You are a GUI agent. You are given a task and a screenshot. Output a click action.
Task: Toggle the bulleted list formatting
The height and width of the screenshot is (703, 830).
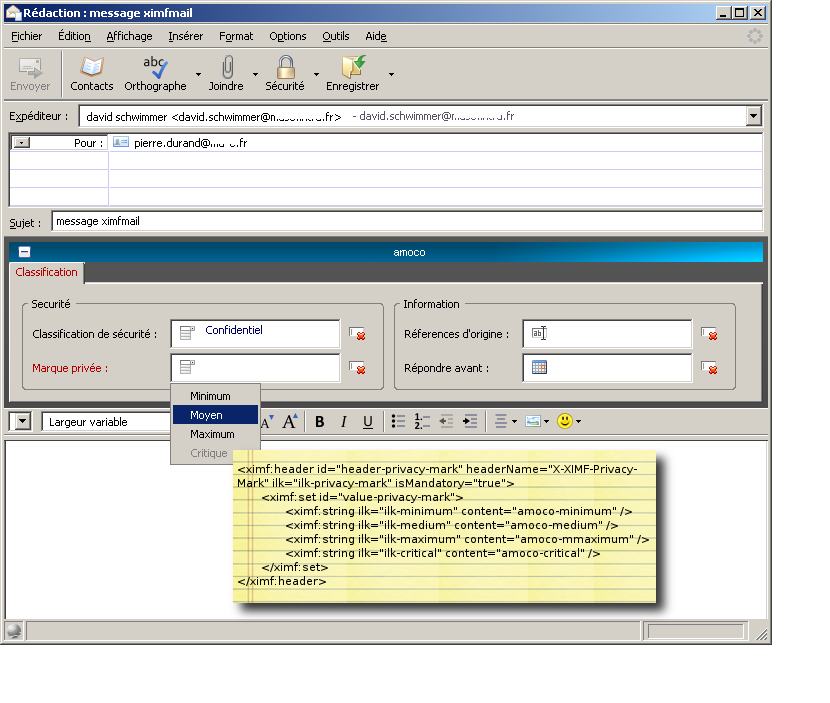396,421
